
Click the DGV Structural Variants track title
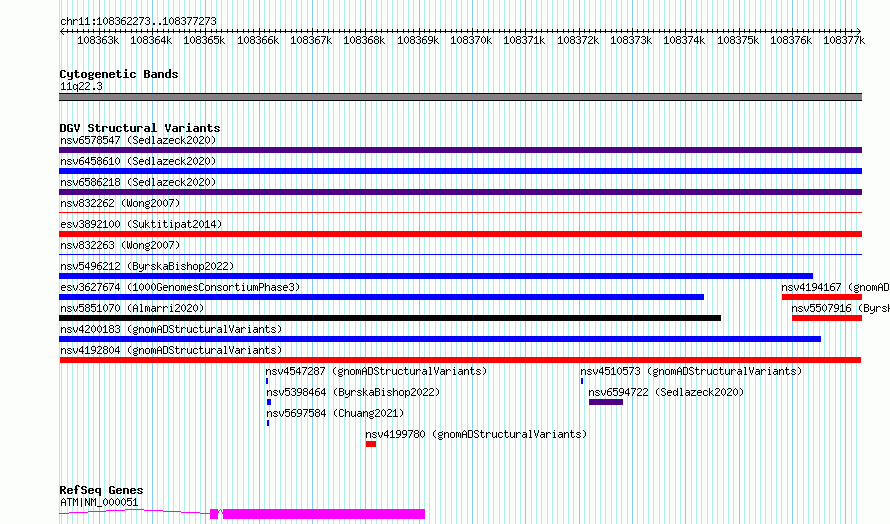pos(140,128)
